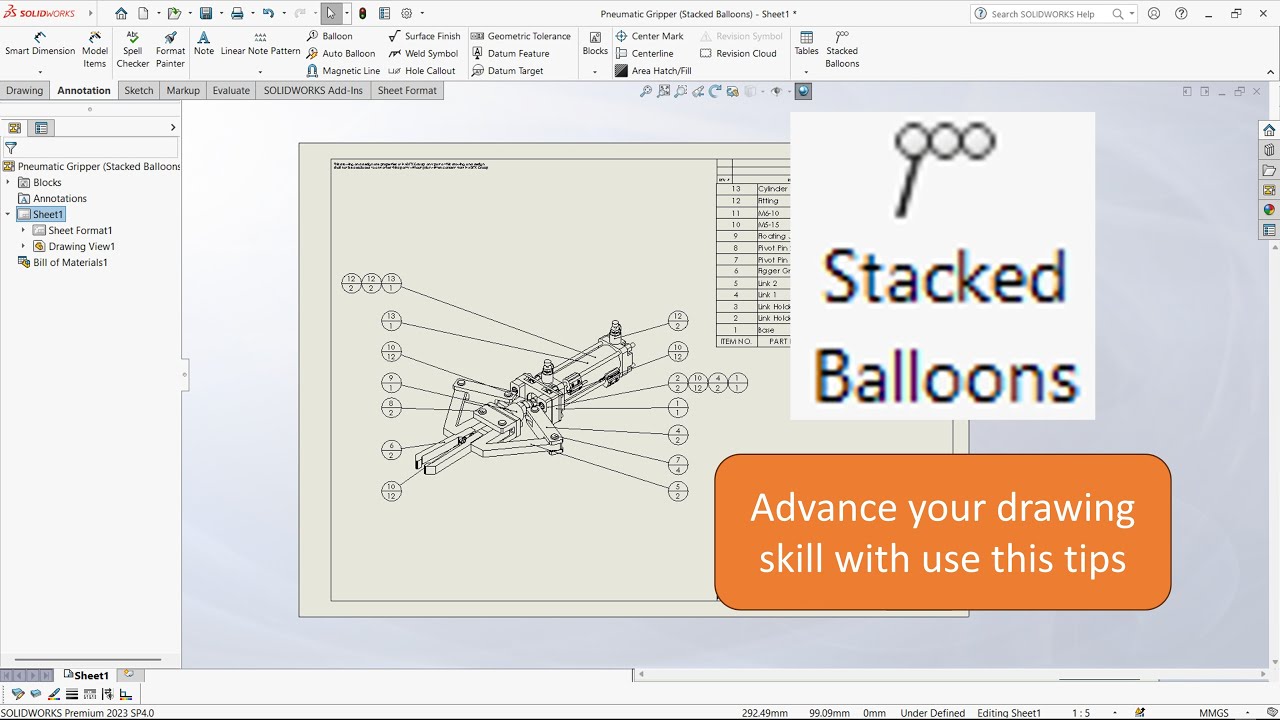Add a new sheet with the tab icon
1280x720 pixels.
[128, 674]
